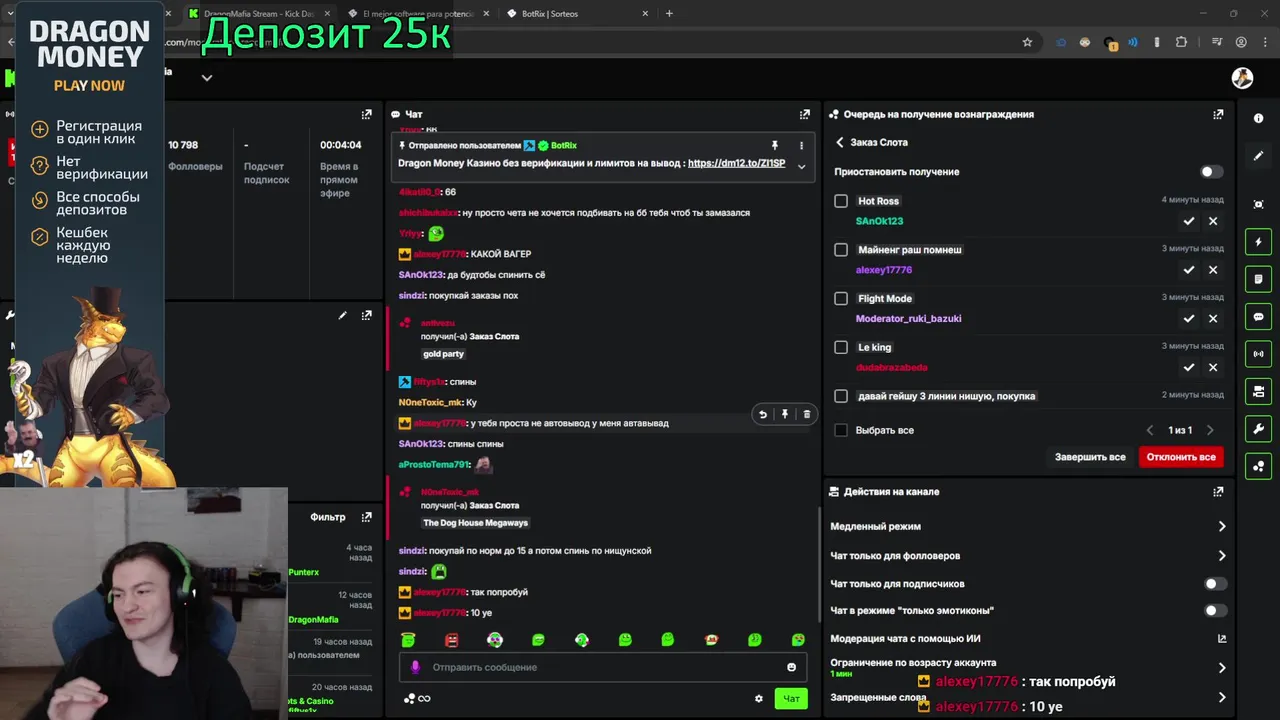This screenshot has height=720, width=1280.
Task: Send message with green Чат button
Action: tap(791, 698)
